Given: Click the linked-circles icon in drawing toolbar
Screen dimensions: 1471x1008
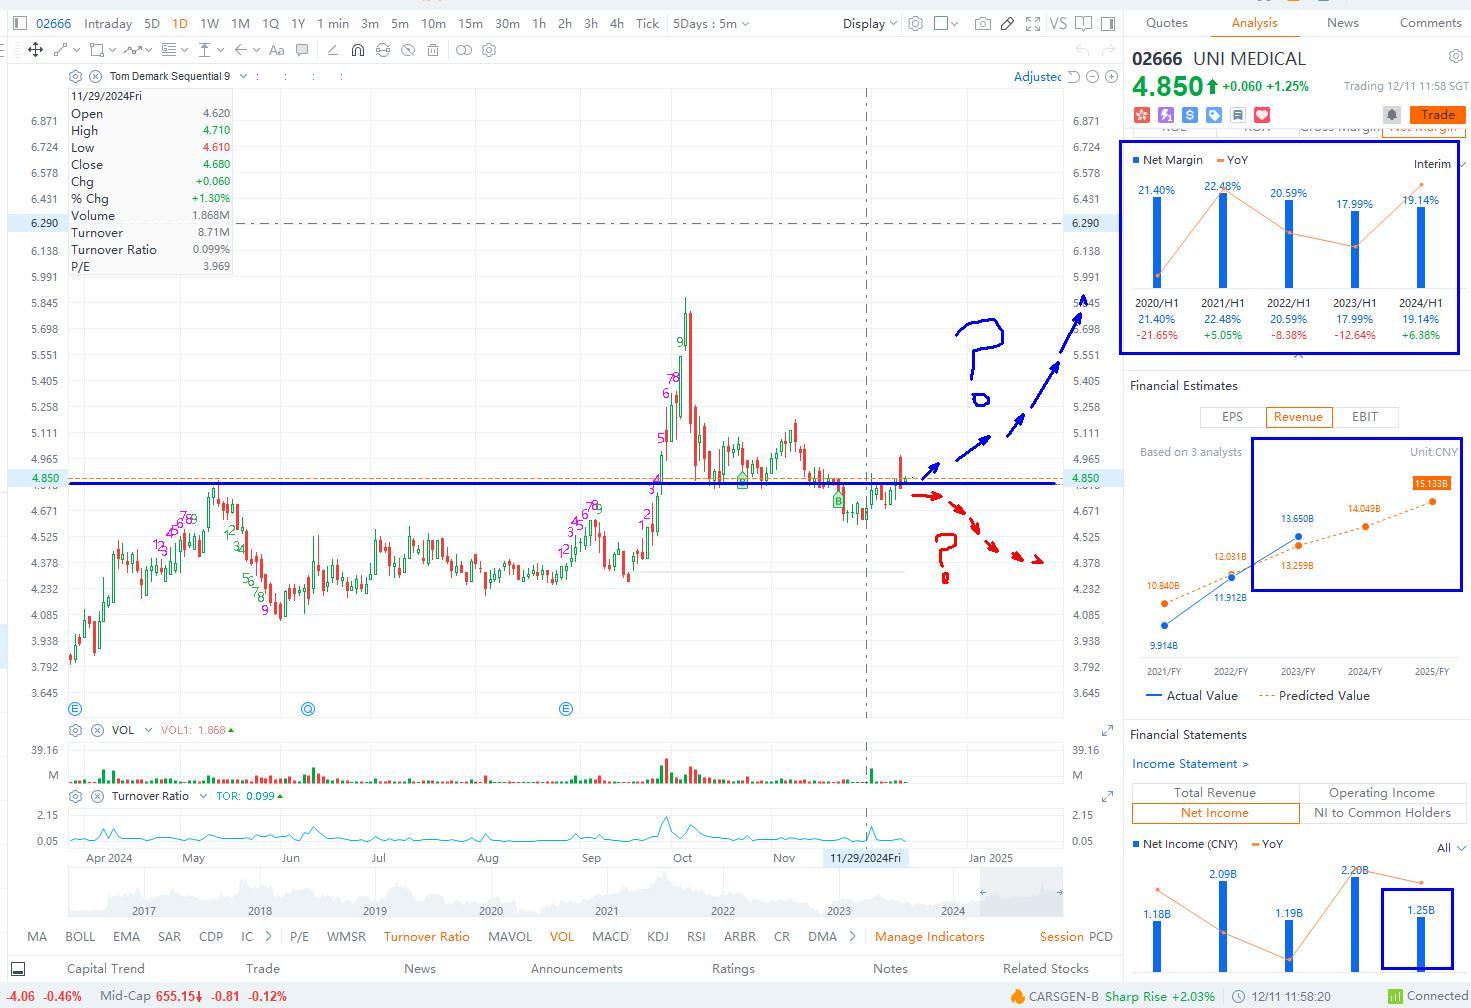Looking at the screenshot, I should pyautogui.click(x=464, y=50).
